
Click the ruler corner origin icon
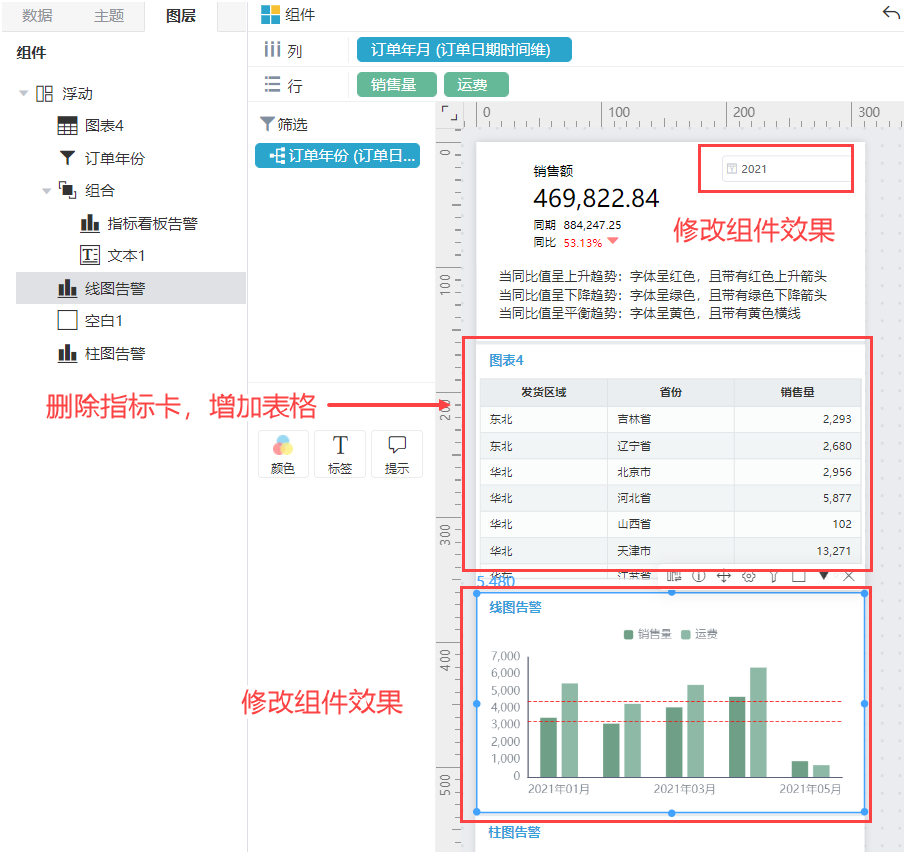(x=449, y=113)
